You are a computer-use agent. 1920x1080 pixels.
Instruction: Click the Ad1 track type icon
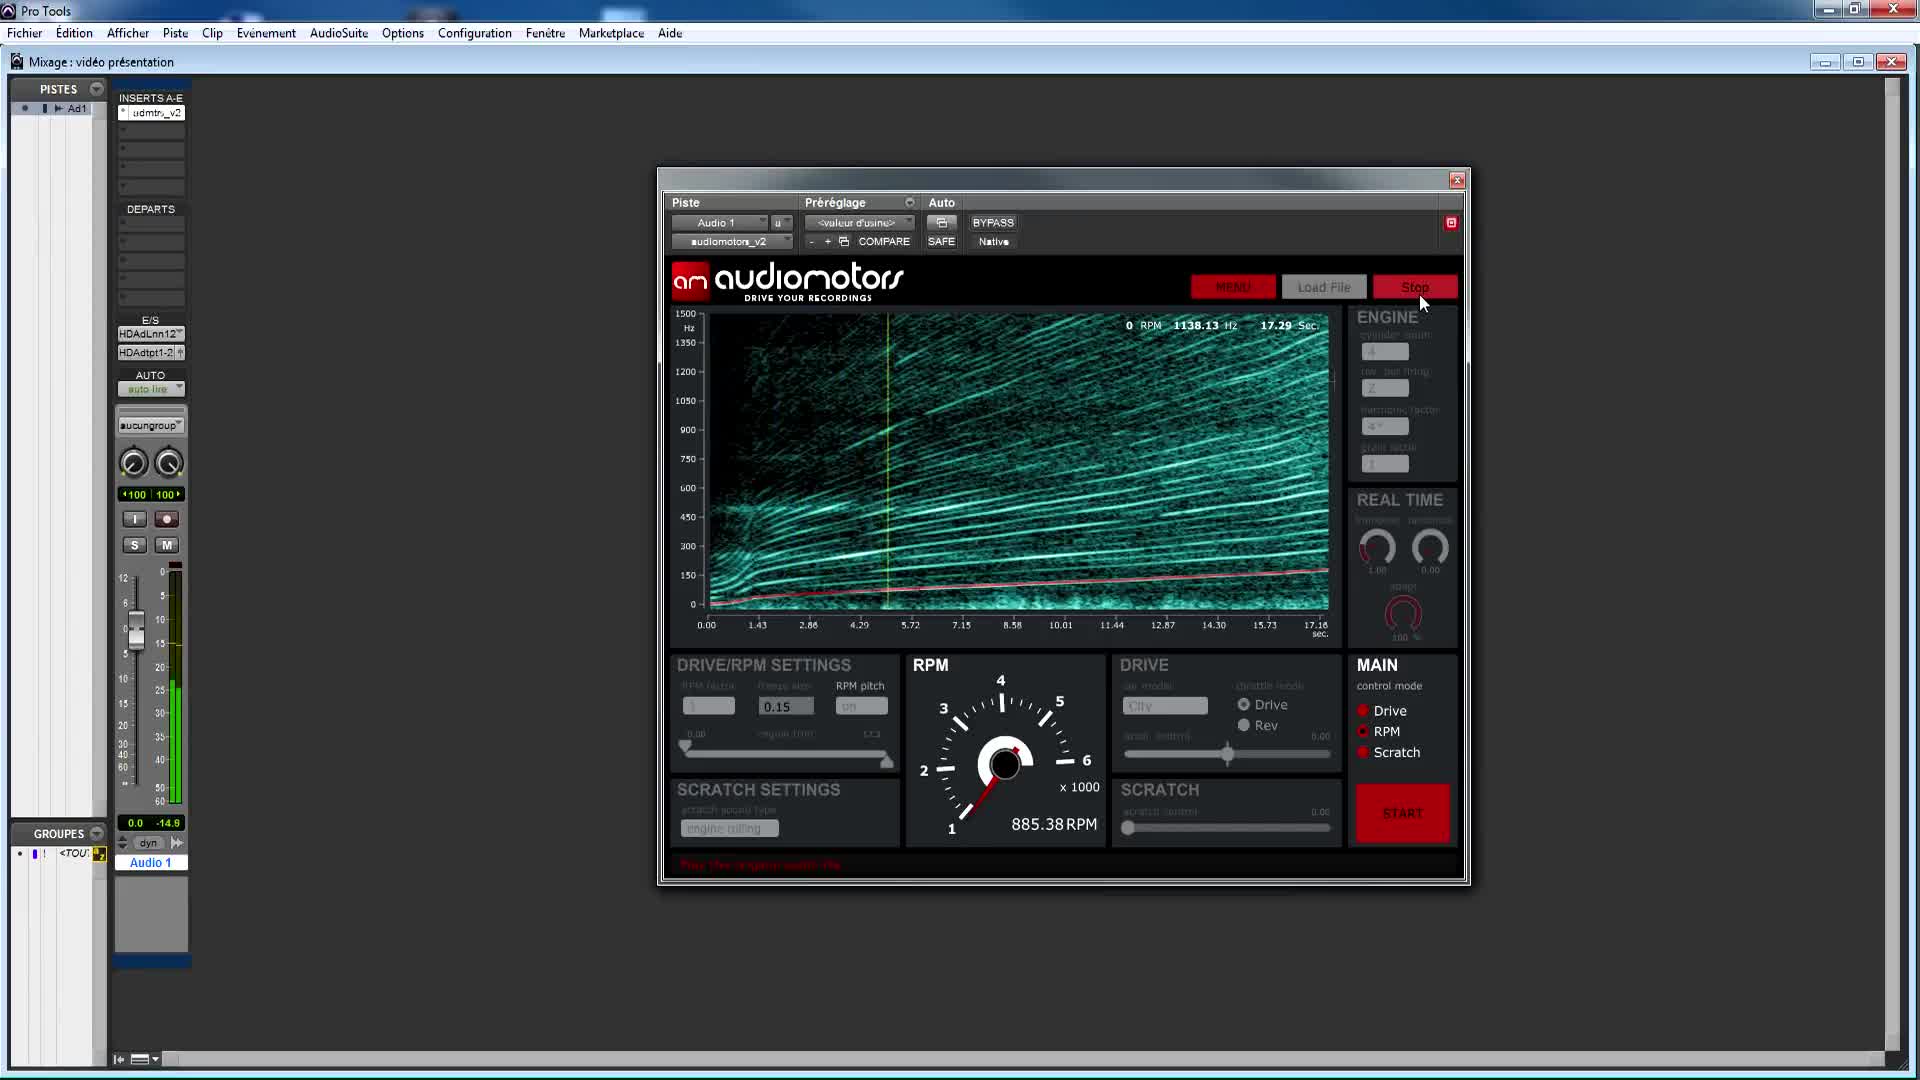coord(58,109)
